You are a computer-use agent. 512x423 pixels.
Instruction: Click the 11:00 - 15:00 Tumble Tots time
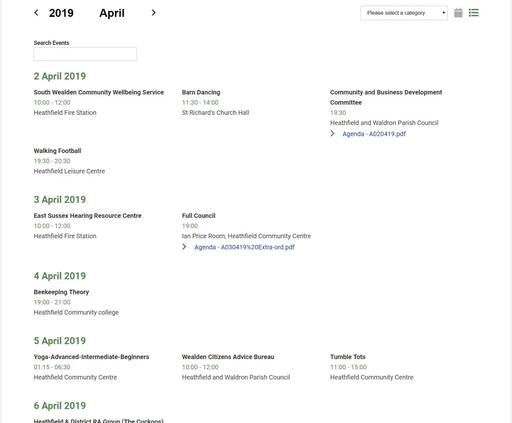coord(348,367)
